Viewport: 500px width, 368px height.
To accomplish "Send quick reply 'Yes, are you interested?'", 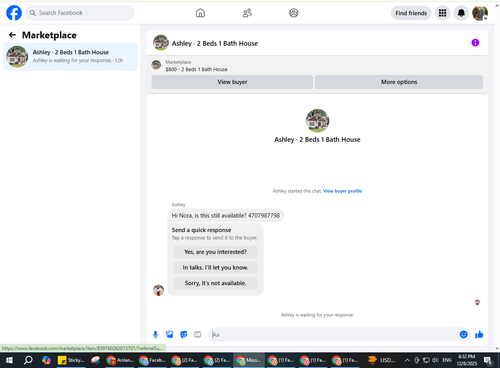I will (x=215, y=252).
